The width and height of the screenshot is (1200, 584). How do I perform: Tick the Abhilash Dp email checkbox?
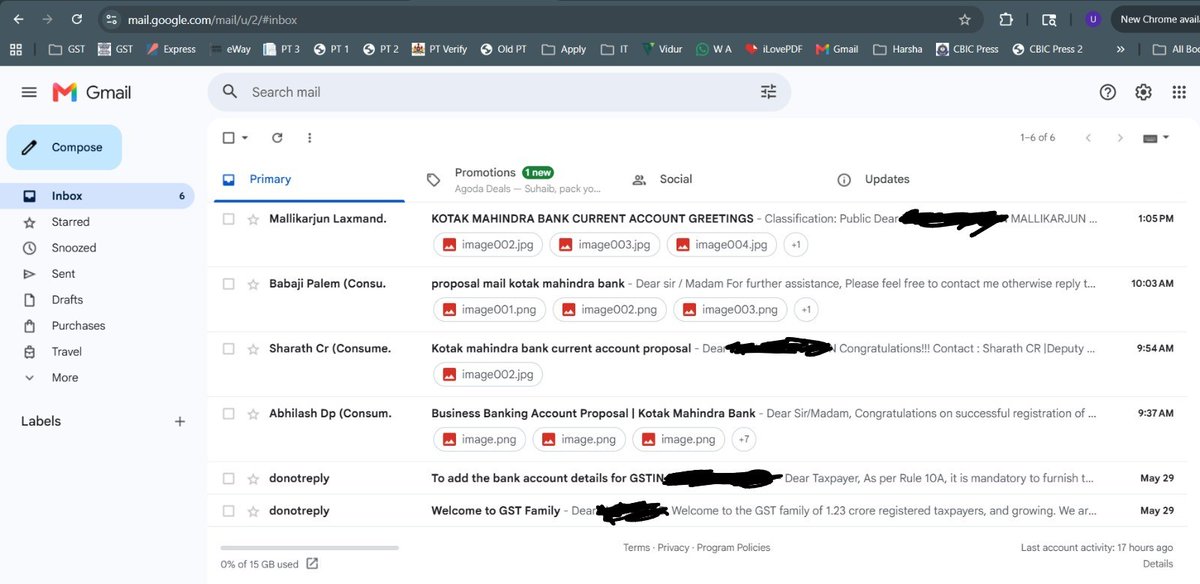click(x=229, y=414)
